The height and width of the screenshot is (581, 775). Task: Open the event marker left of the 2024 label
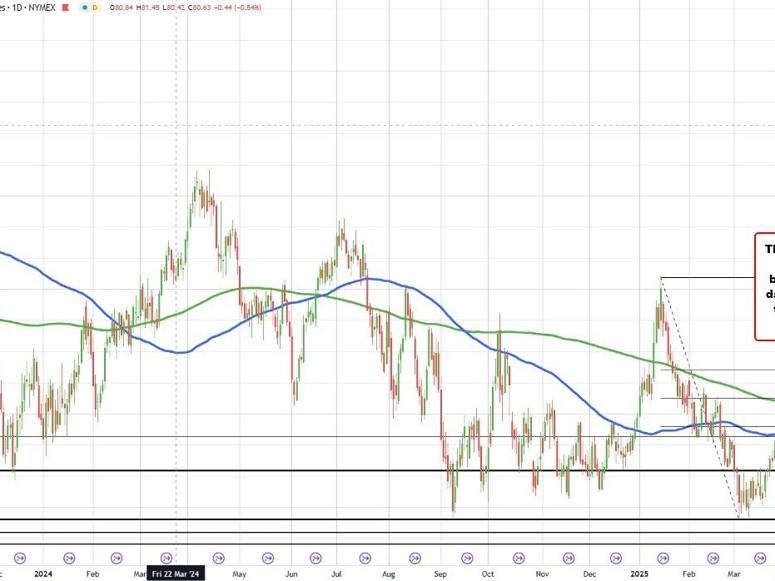coord(20,558)
